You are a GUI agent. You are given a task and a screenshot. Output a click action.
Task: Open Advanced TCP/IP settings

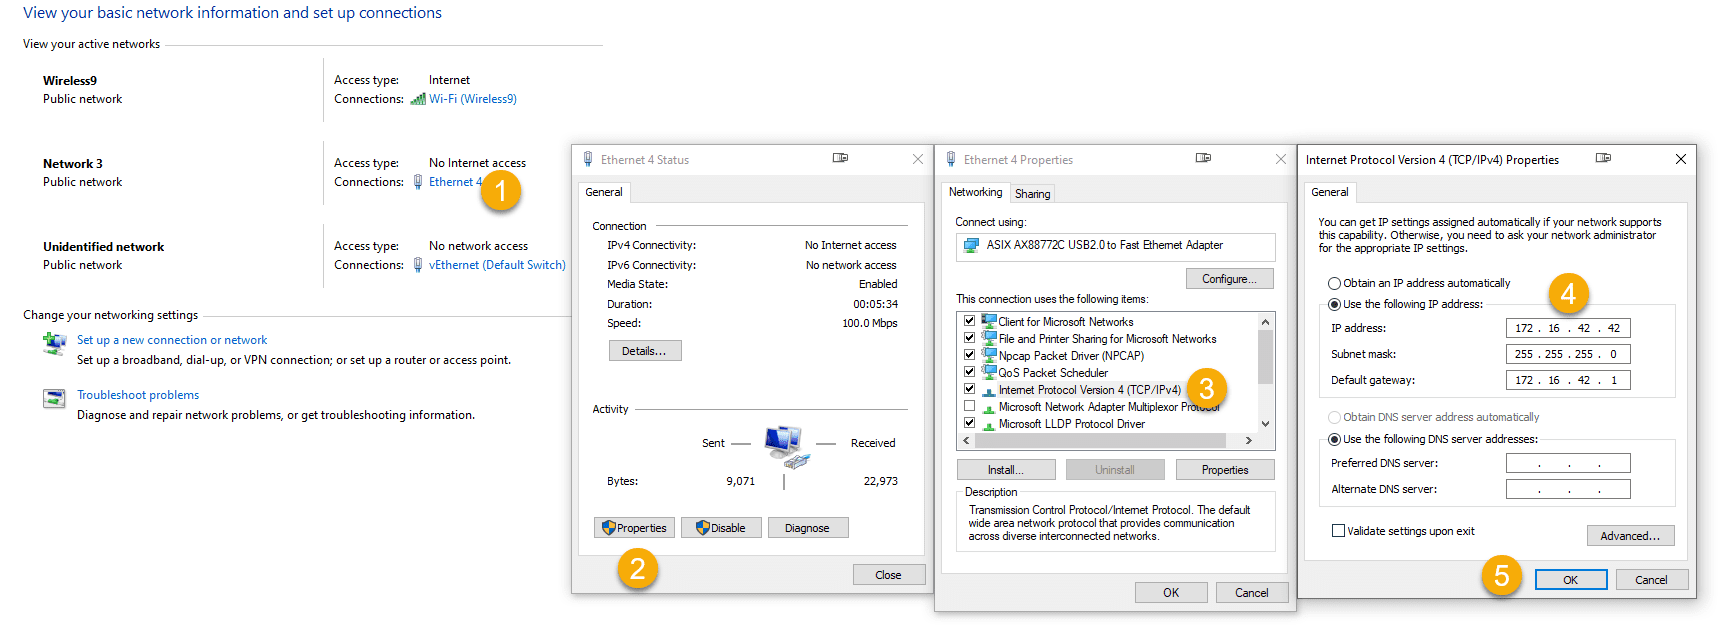point(1629,536)
